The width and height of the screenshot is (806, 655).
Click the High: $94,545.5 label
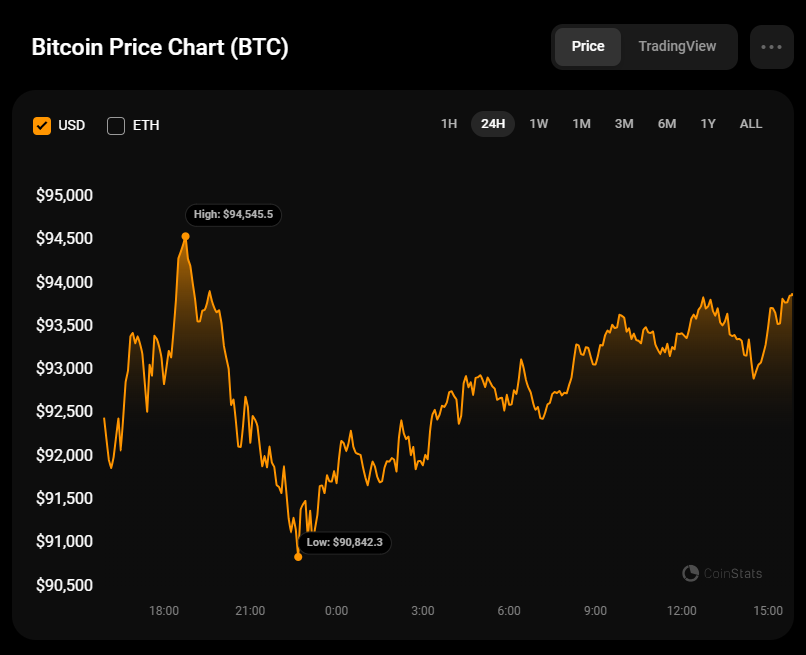[x=233, y=214]
